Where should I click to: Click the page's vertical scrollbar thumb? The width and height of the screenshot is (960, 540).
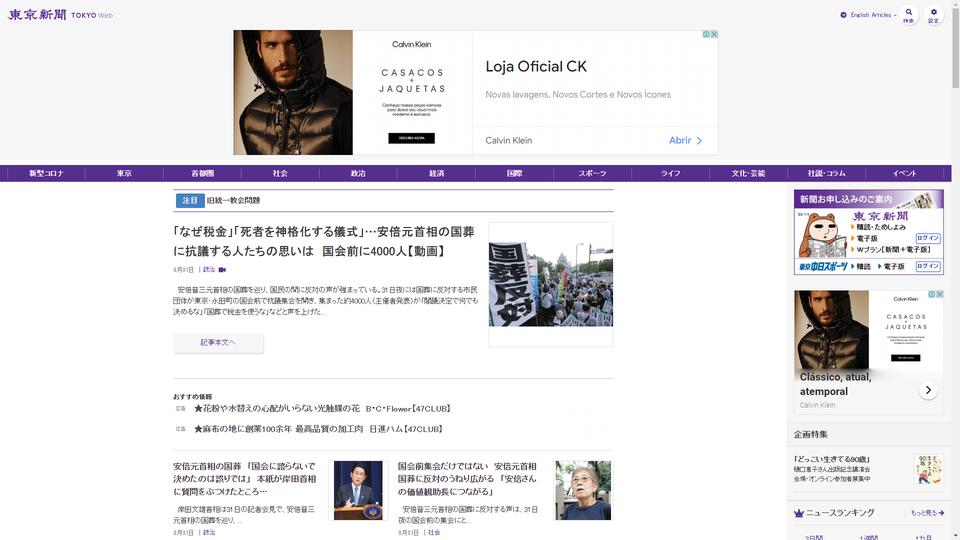tap(955, 48)
